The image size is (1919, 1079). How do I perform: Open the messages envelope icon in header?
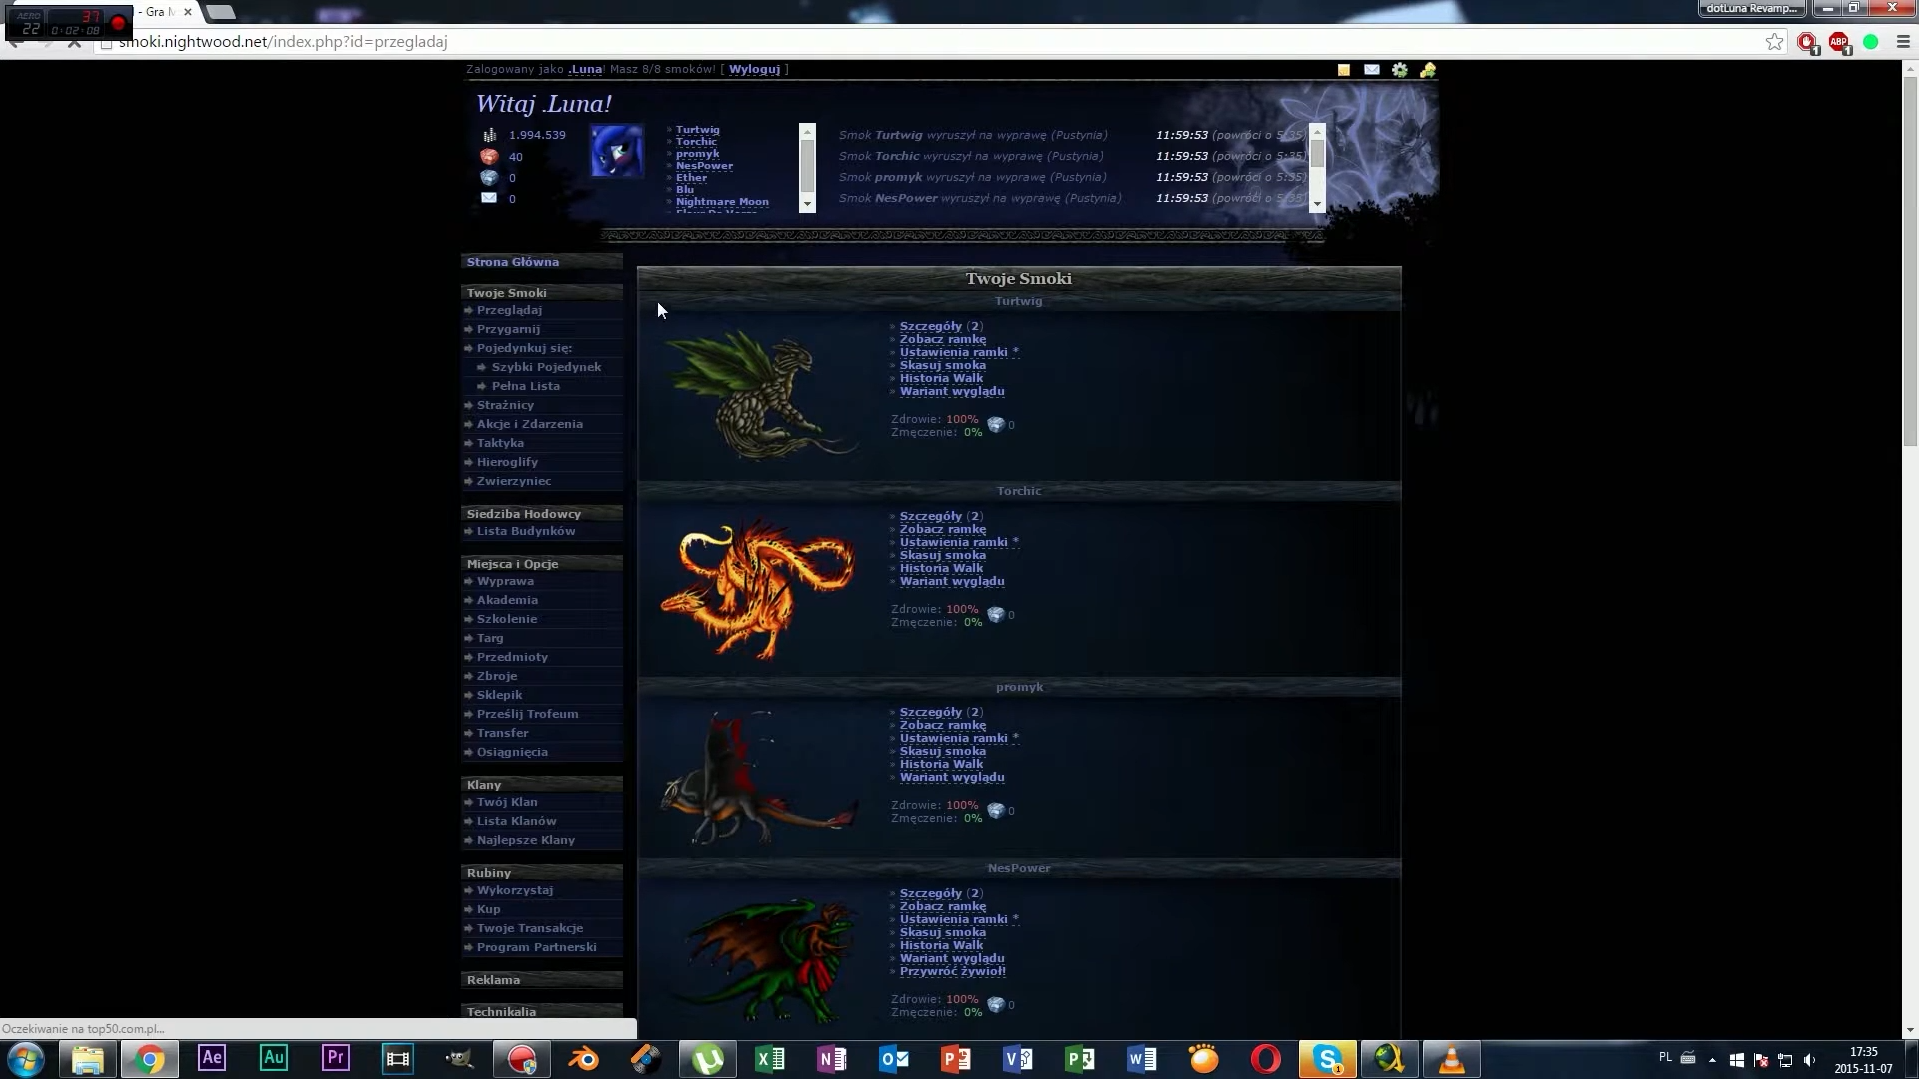pyautogui.click(x=1371, y=70)
